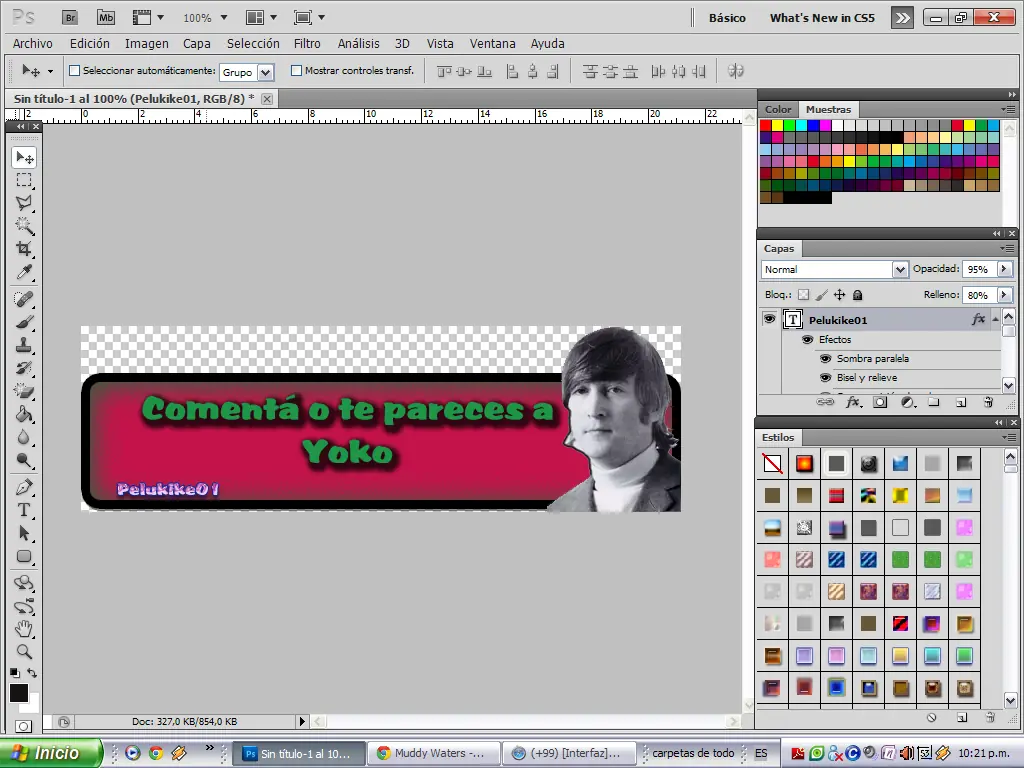Viewport: 1024px width, 768px height.
Task: Click the delete layer trash icon
Action: click(988, 402)
